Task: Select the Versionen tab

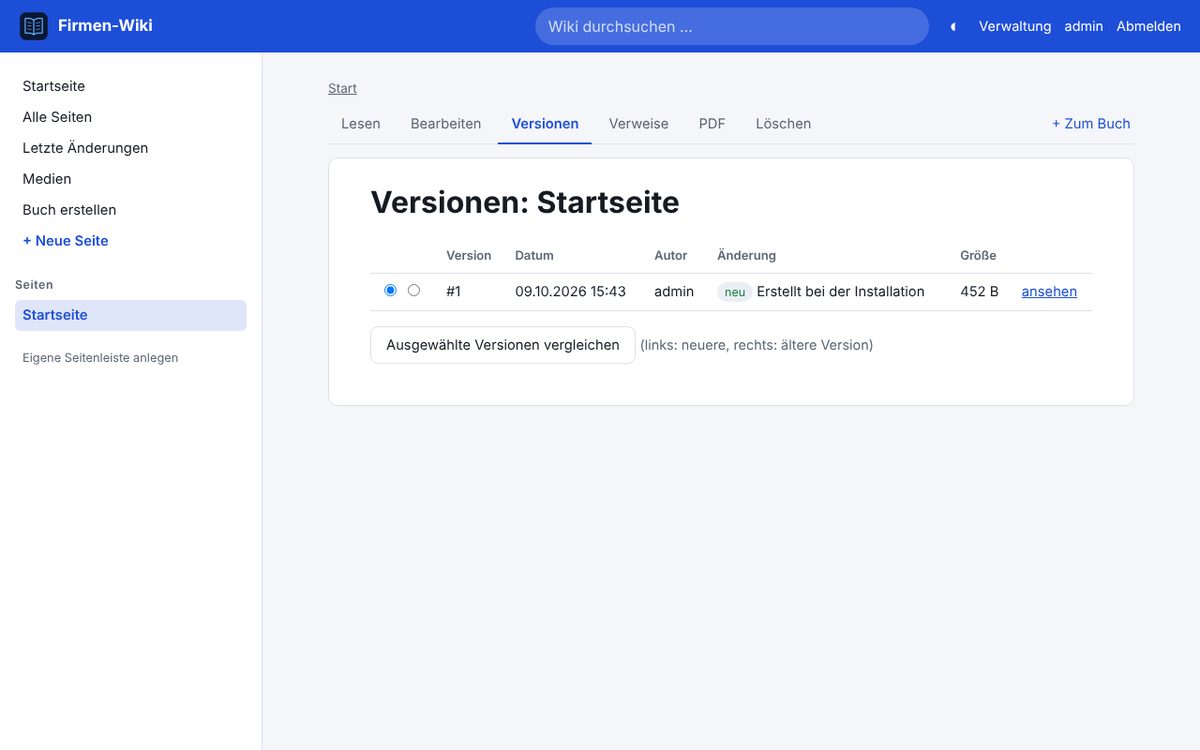Action: point(545,124)
